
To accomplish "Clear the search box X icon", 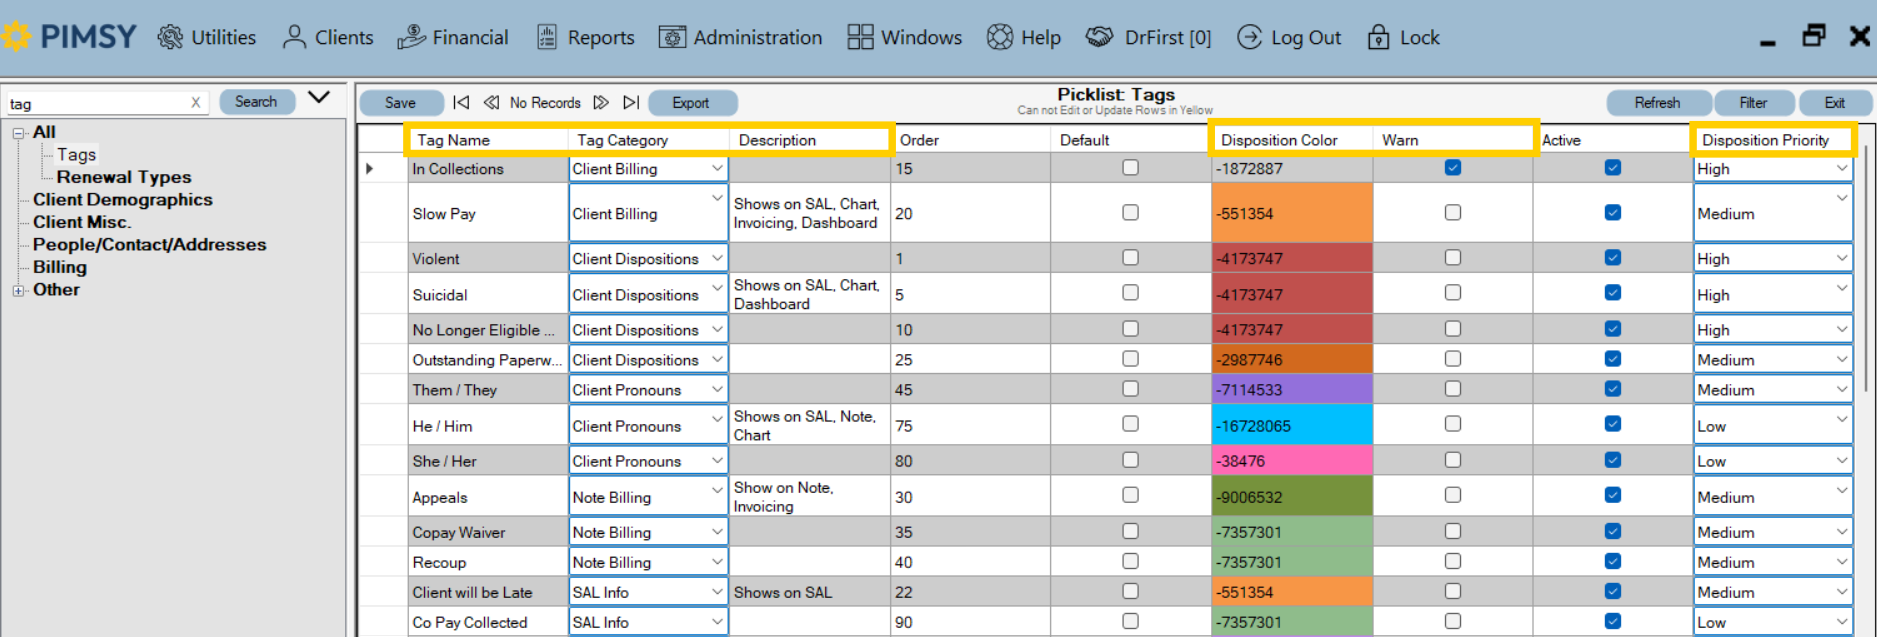I will coord(195,103).
